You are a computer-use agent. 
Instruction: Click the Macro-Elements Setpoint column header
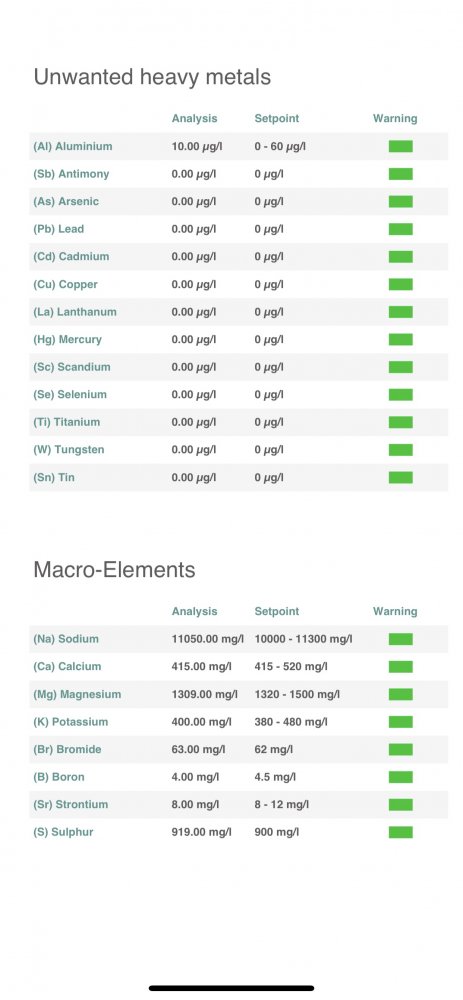click(x=277, y=612)
